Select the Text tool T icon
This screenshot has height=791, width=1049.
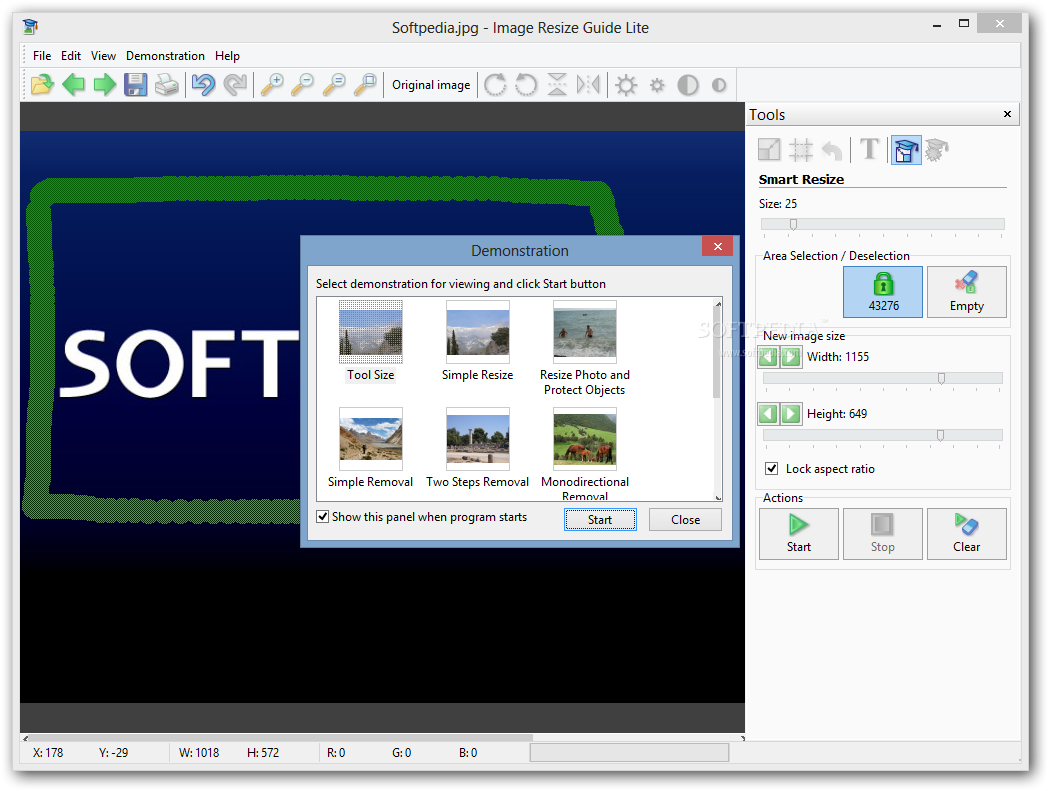click(x=869, y=149)
